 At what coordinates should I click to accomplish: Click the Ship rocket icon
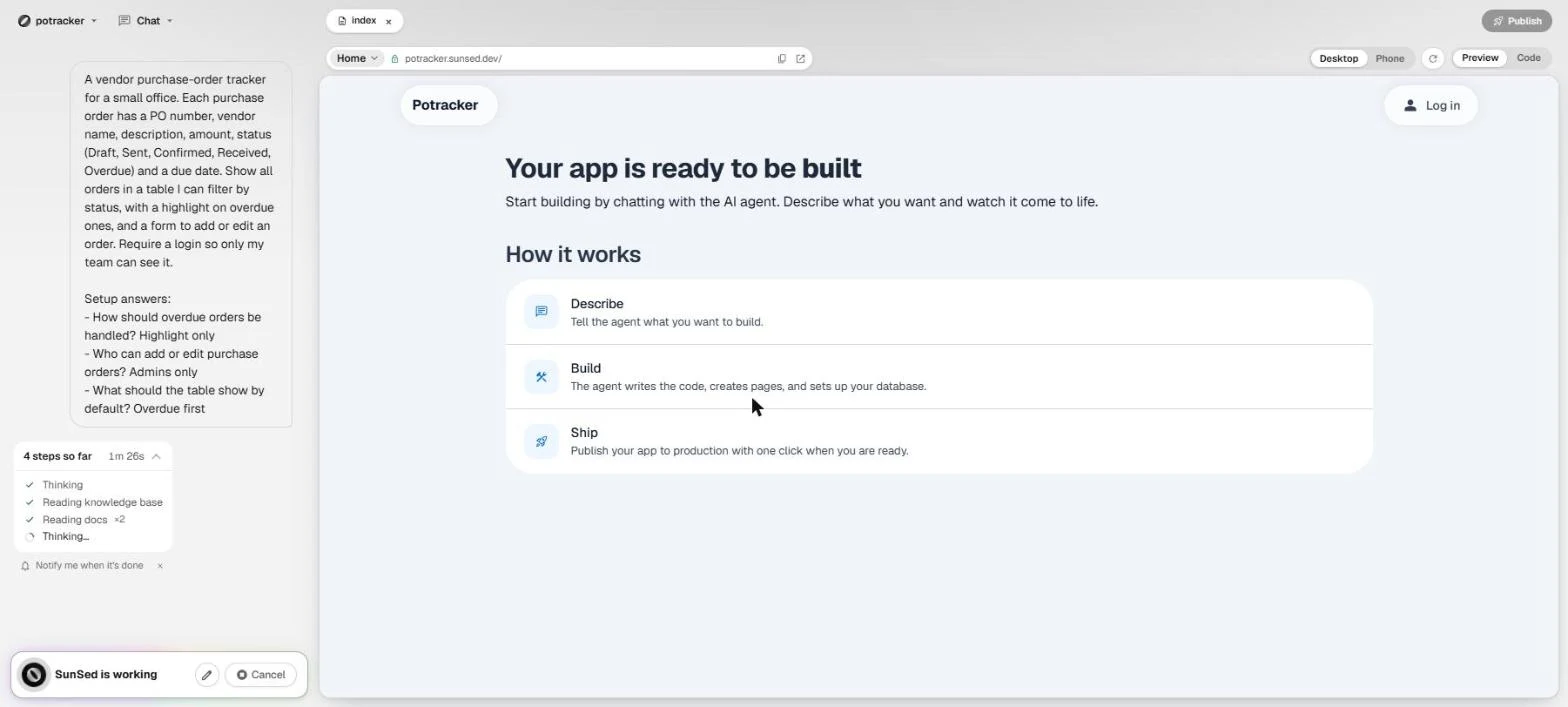(x=541, y=441)
